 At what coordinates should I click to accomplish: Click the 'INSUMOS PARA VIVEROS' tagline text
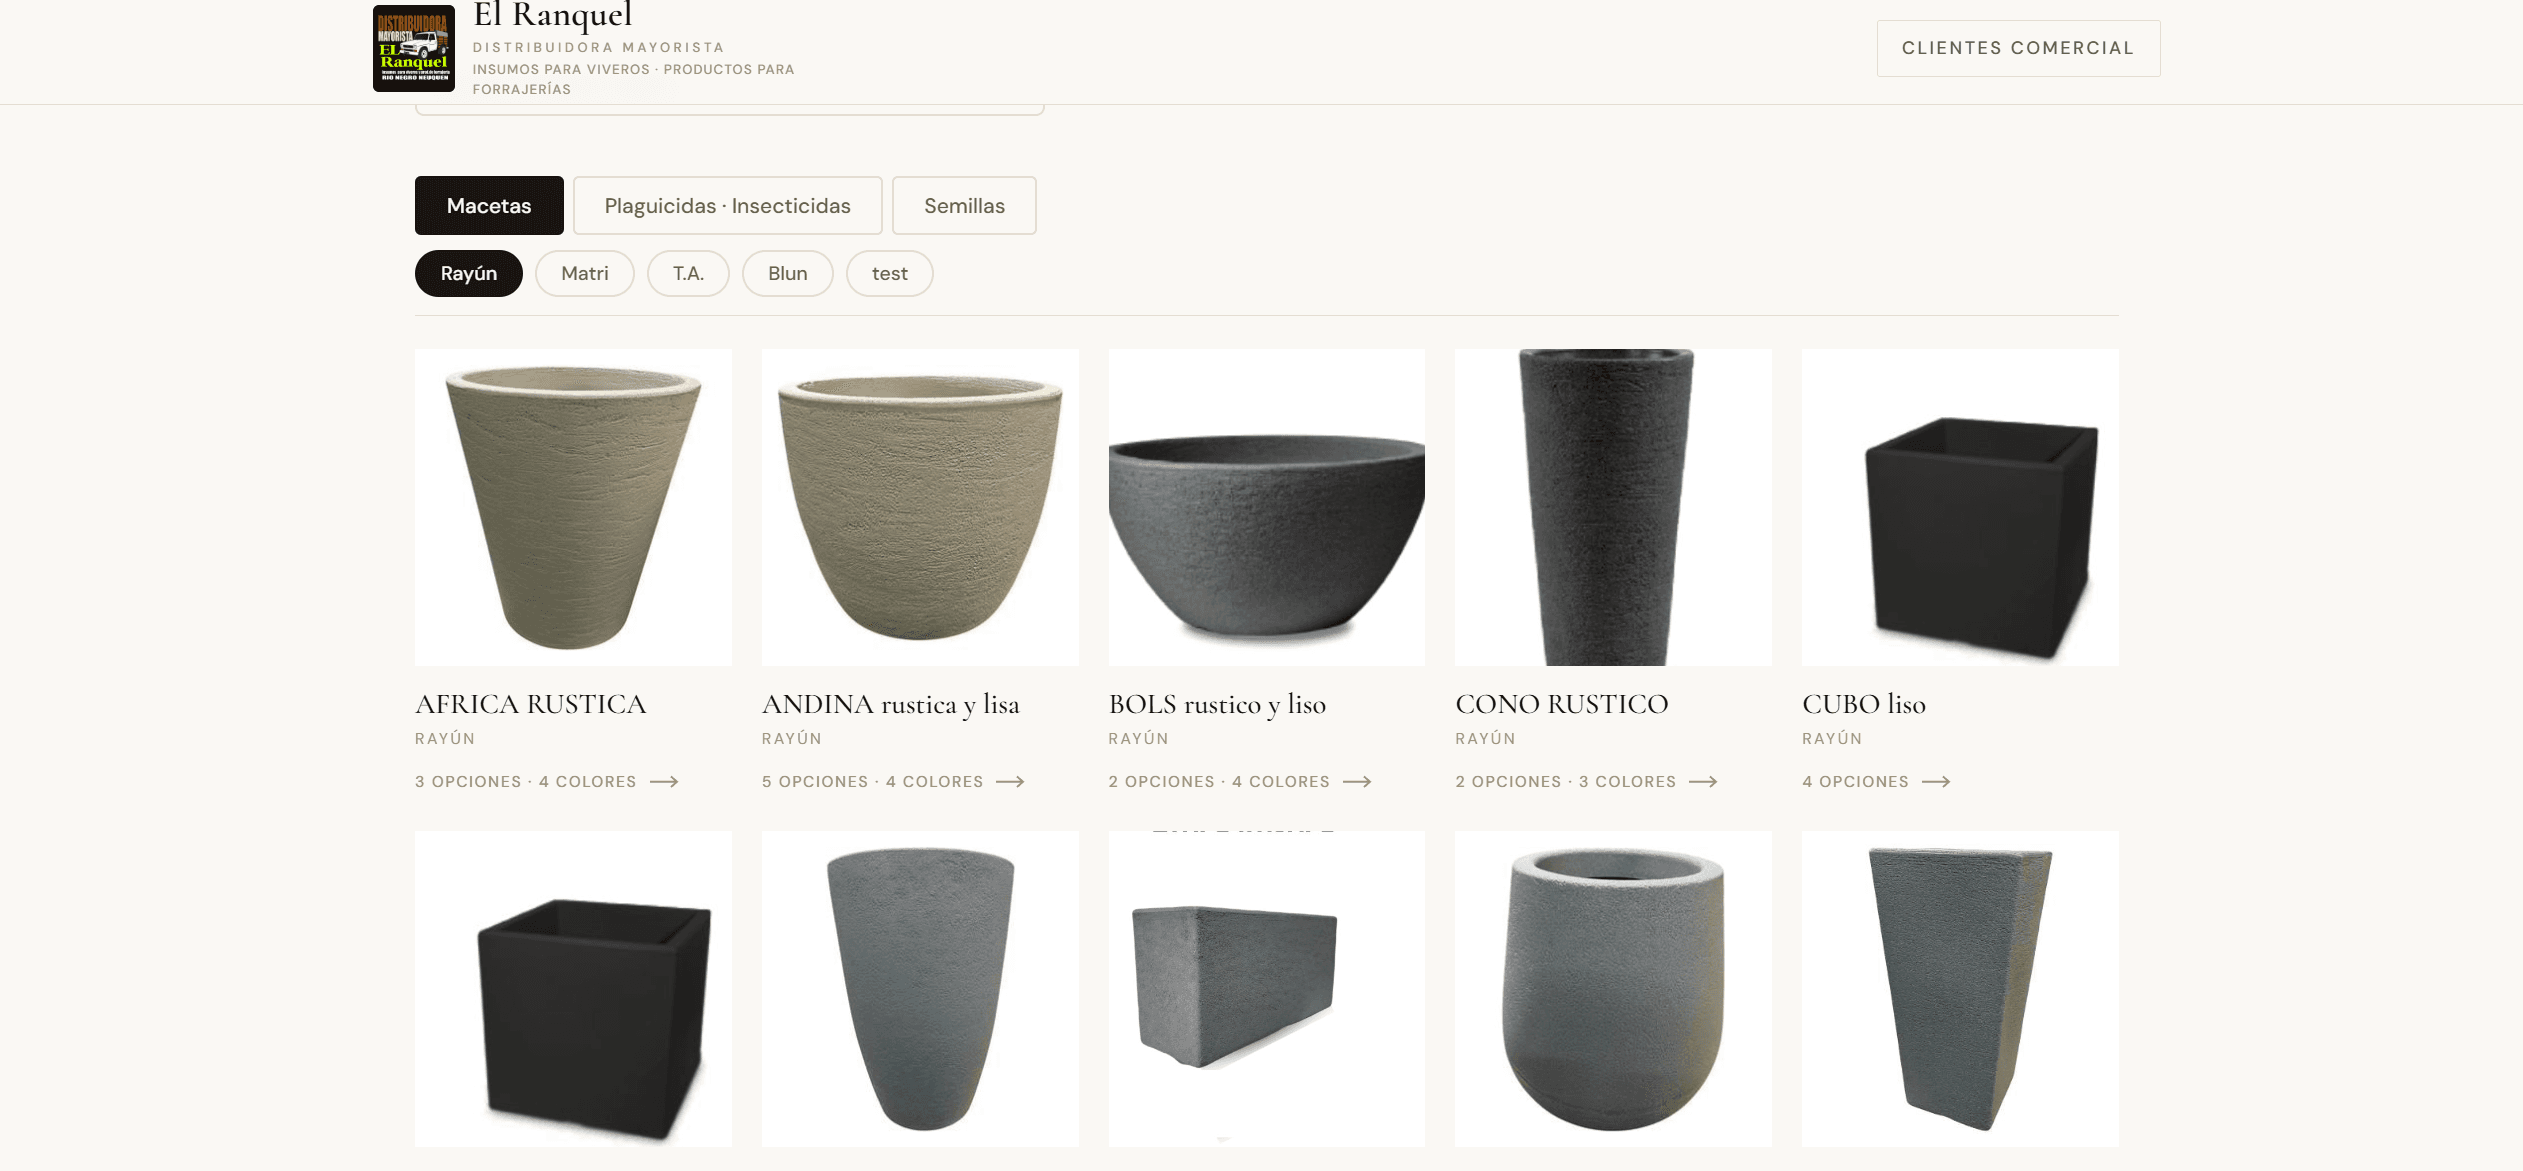(x=561, y=69)
